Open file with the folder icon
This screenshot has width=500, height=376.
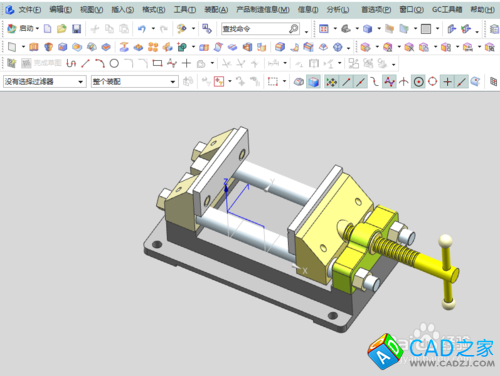(62, 29)
